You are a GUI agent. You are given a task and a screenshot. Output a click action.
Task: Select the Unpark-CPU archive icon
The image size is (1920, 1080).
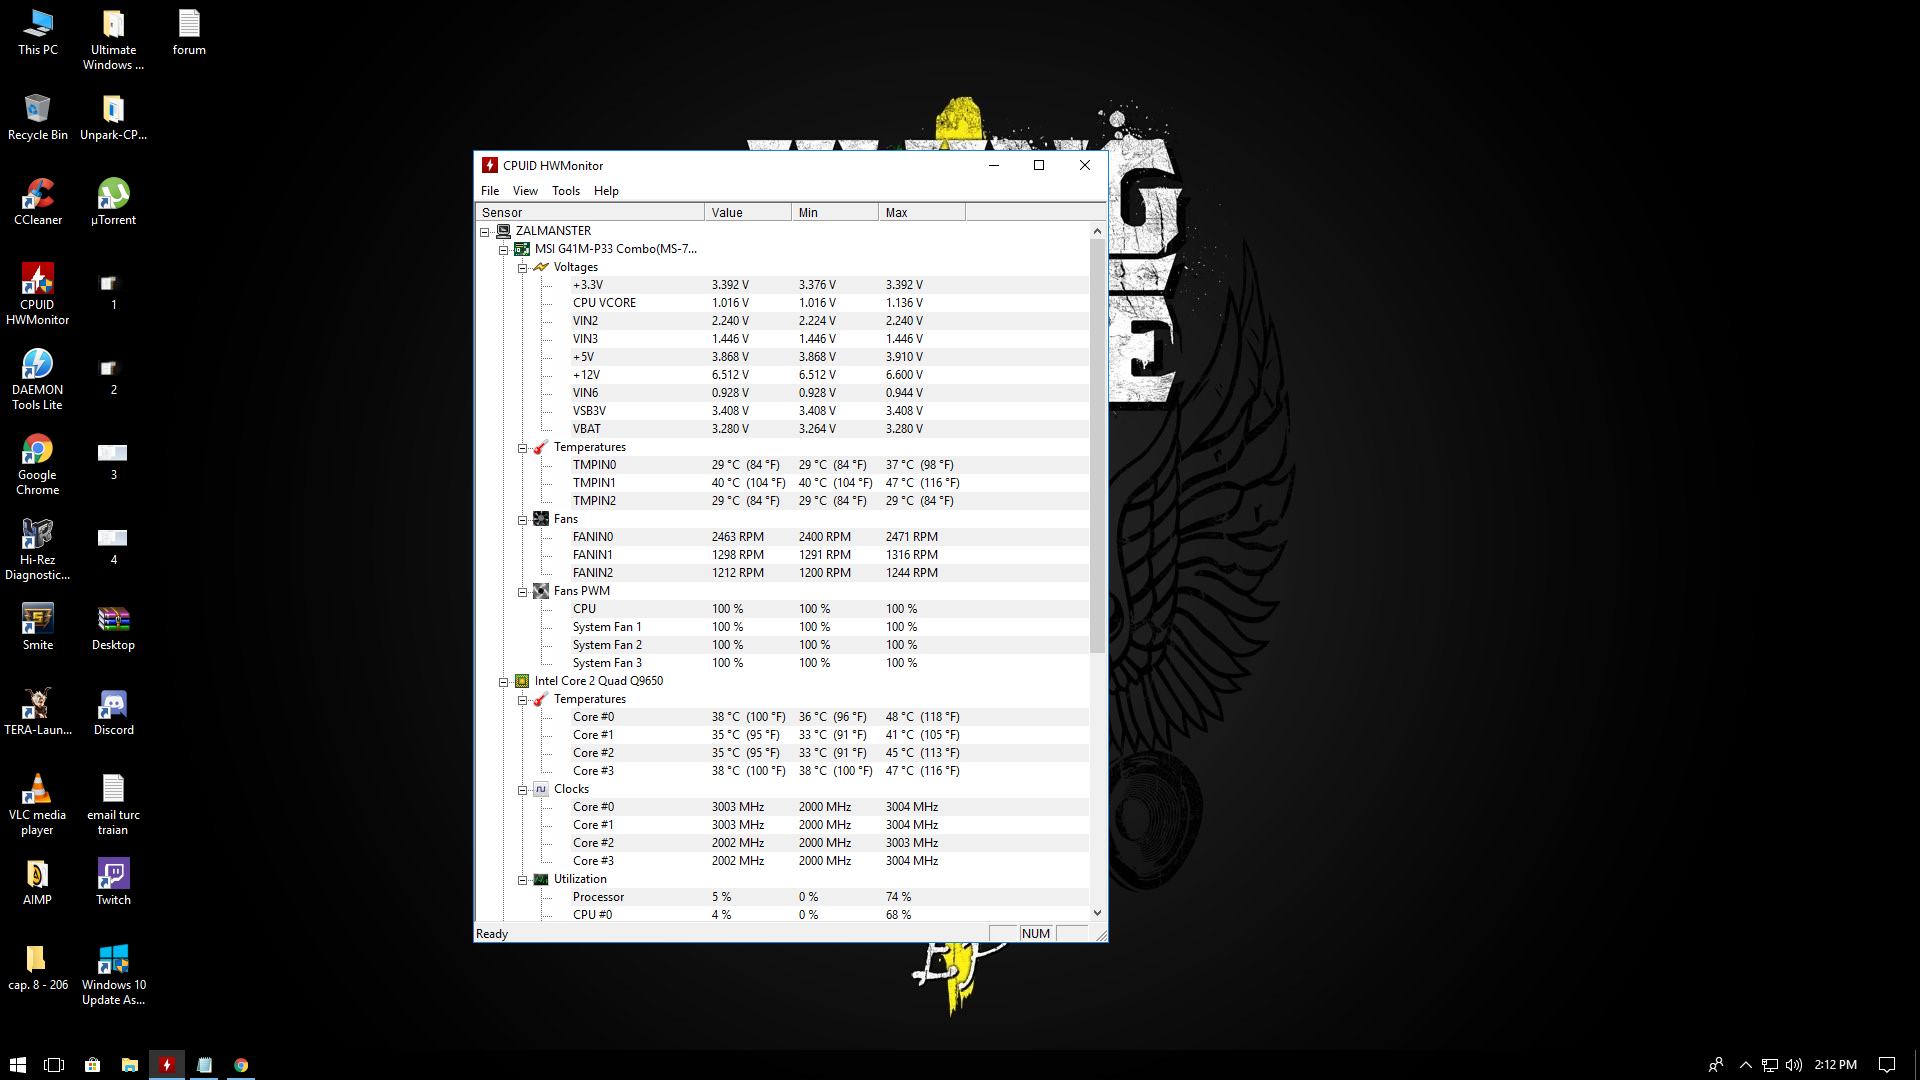pos(113,117)
